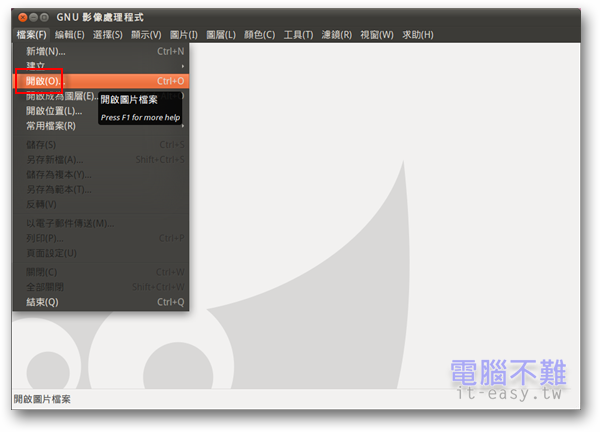Minimize the GNU 影像處理程式 window

tap(34, 18)
